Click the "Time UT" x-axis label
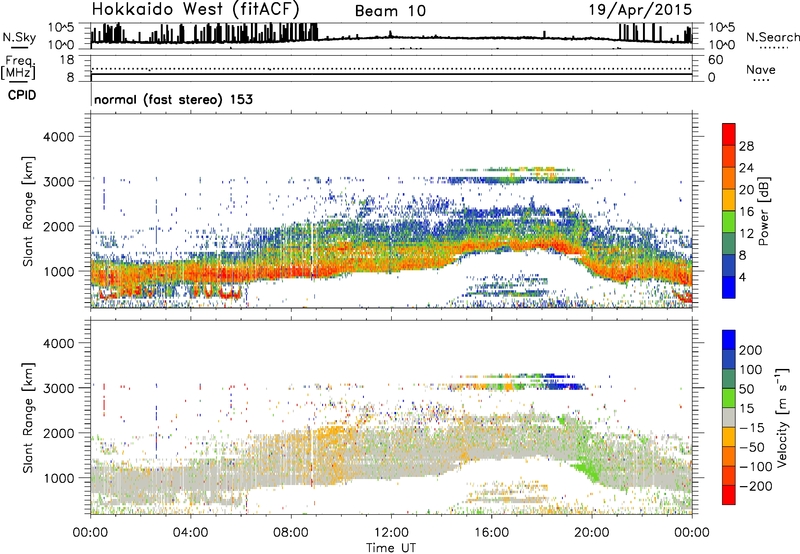Viewport: 800px width, 554px height. [391, 548]
